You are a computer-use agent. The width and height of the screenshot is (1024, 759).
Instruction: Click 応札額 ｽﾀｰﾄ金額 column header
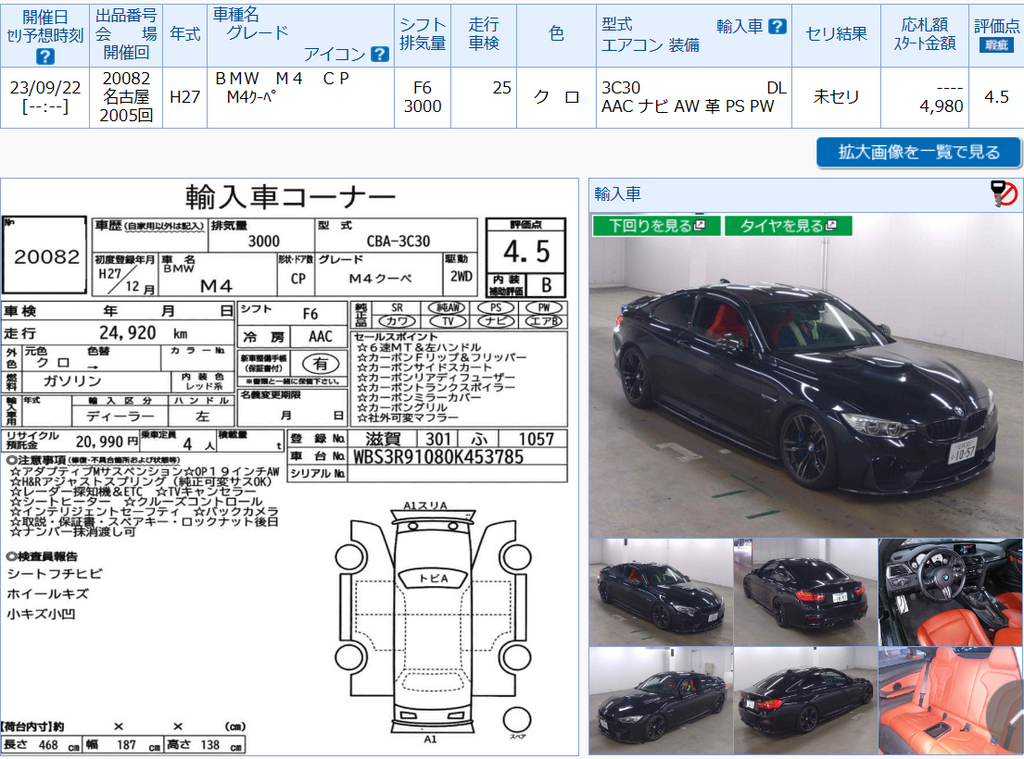tap(924, 34)
